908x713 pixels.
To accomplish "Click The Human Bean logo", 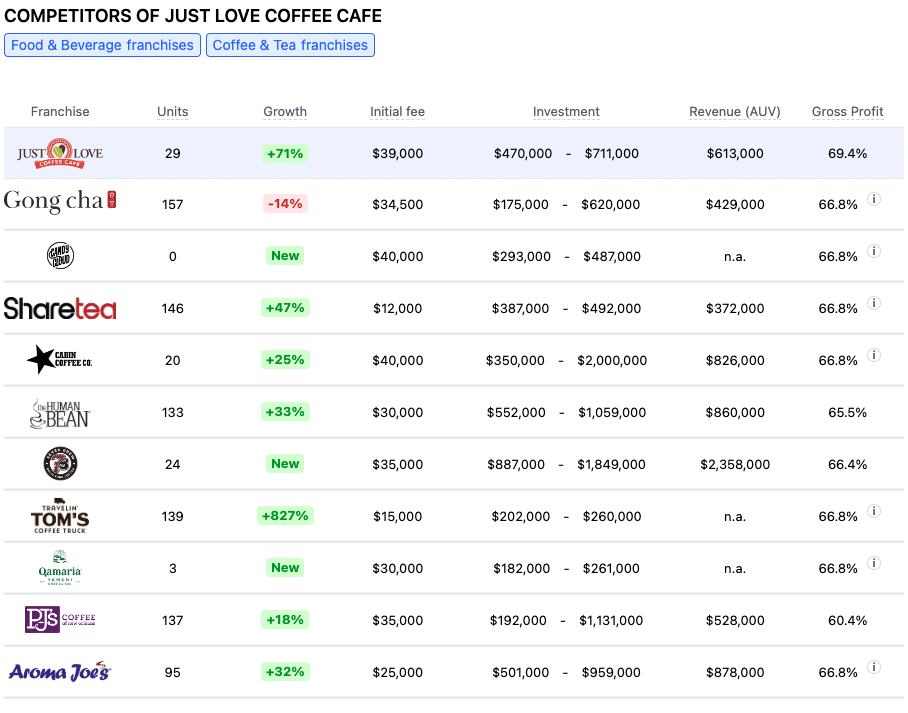I will point(60,414).
